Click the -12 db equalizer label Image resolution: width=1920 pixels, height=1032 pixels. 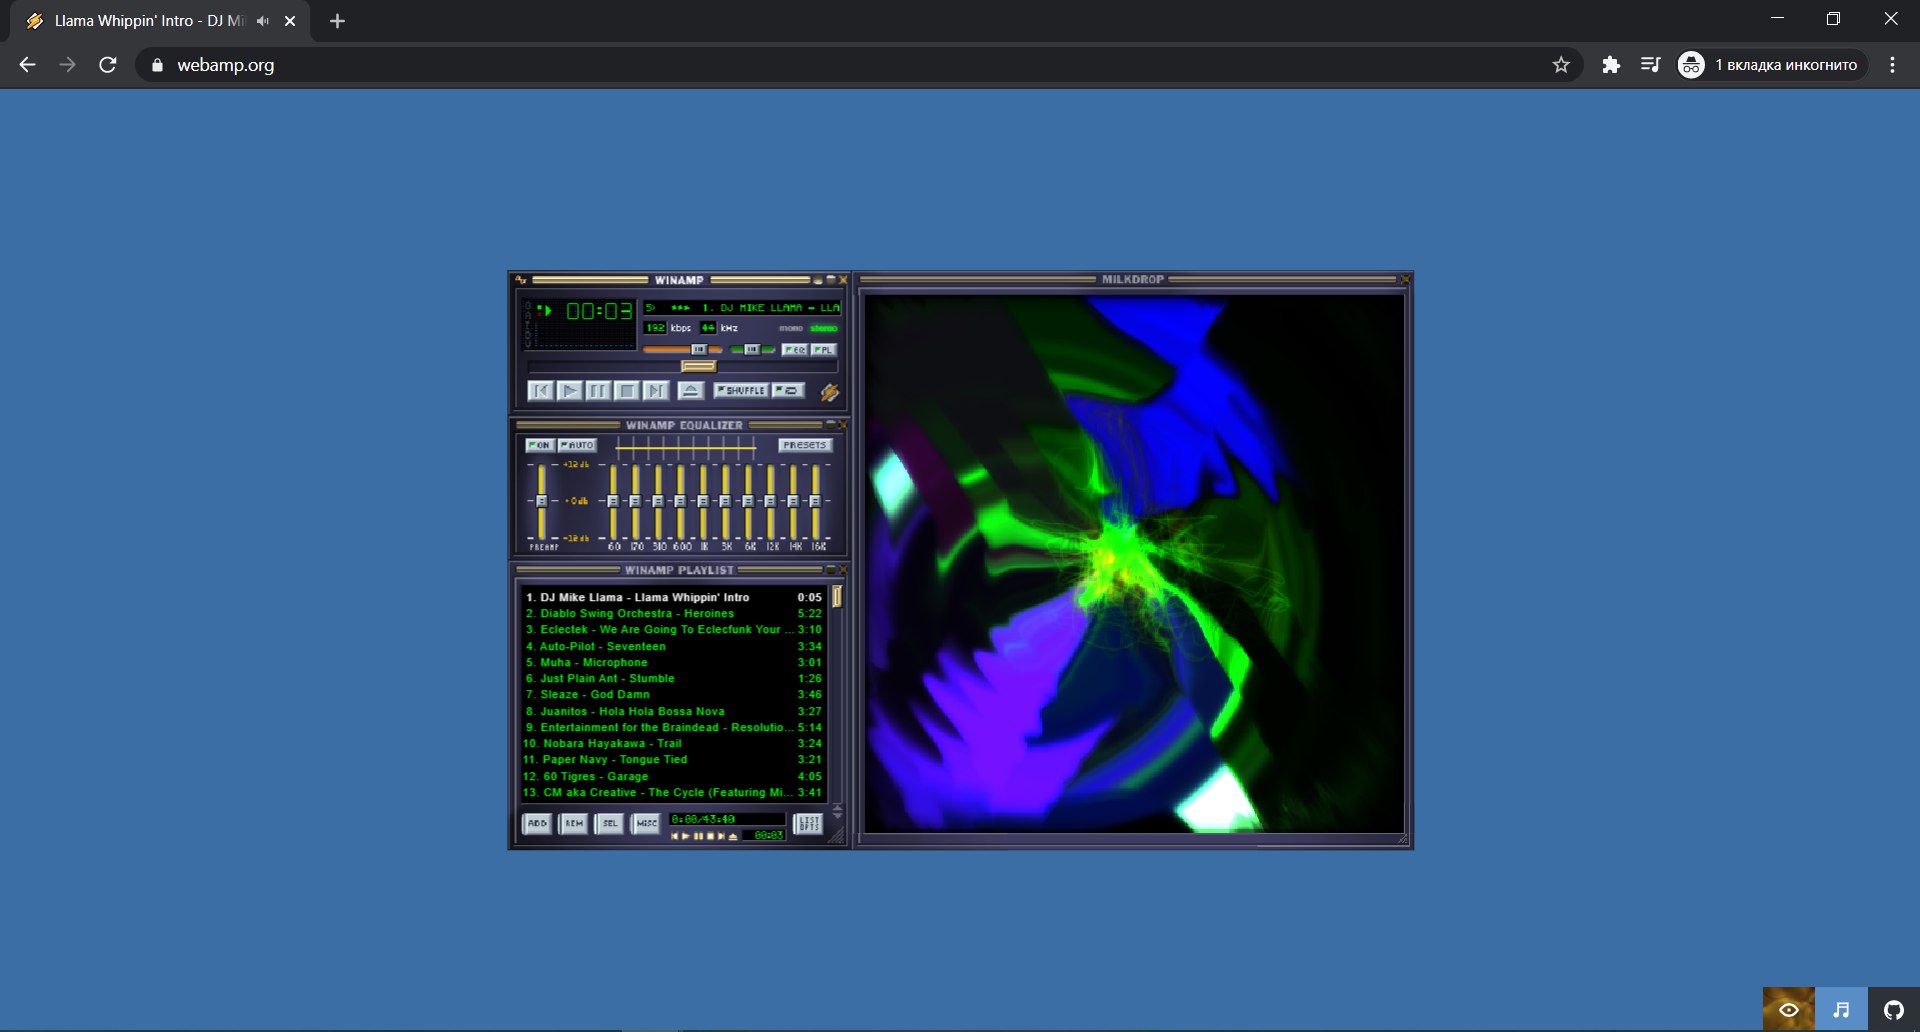click(x=576, y=538)
